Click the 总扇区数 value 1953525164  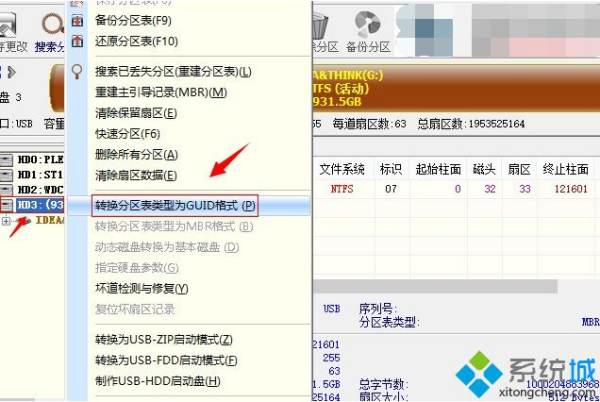(496, 124)
